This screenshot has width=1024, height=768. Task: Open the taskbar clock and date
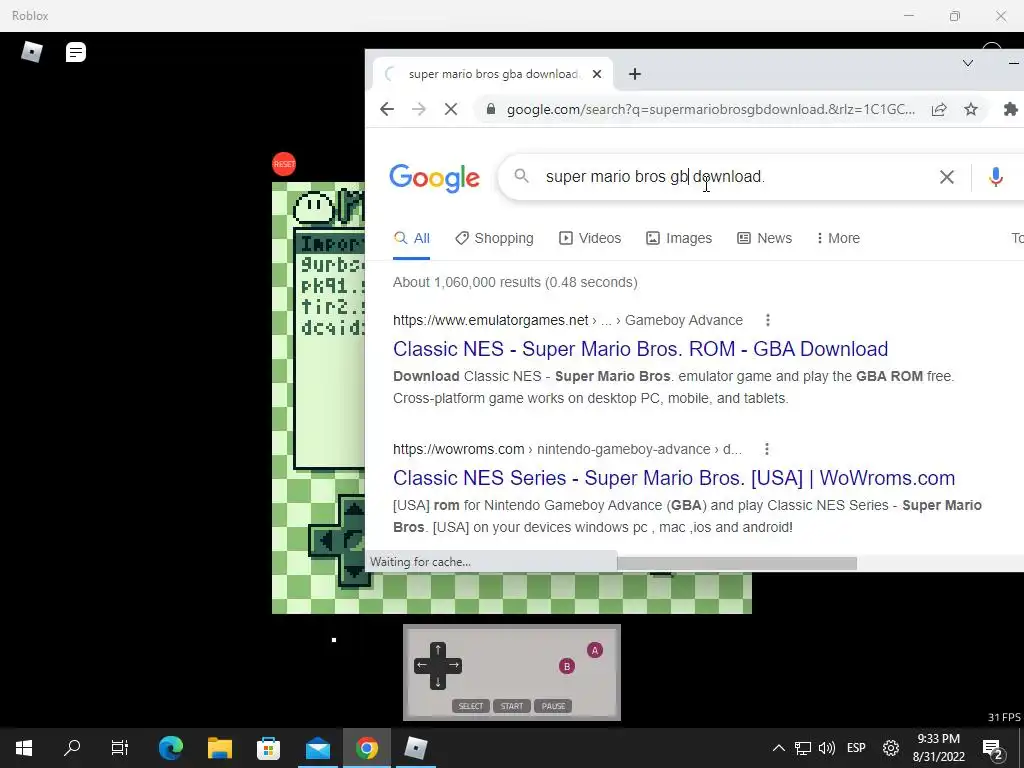pyautogui.click(x=938, y=748)
